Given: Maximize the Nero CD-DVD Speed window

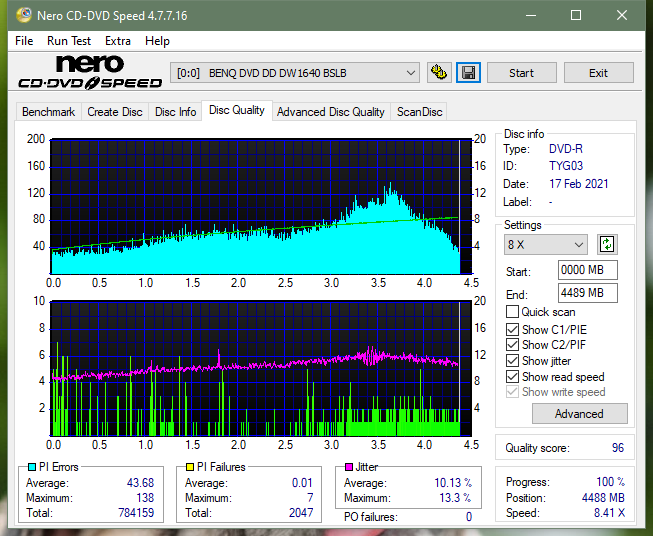Looking at the screenshot, I should click(x=576, y=15).
